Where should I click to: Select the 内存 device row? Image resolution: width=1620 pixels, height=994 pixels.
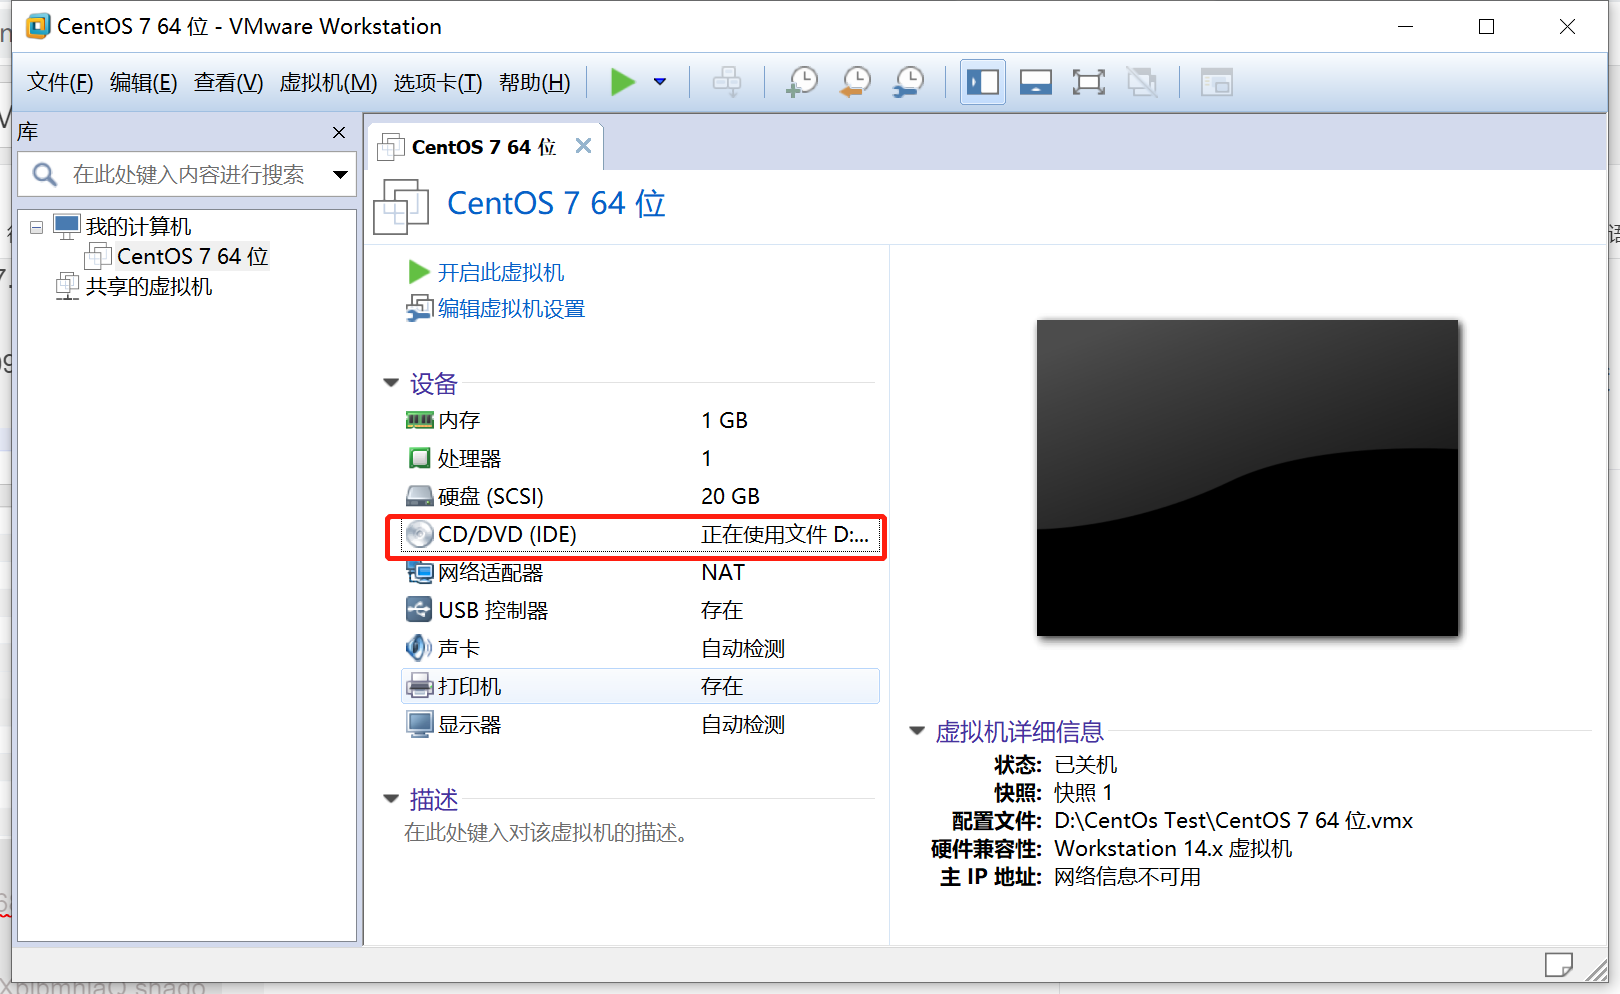click(x=640, y=421)
